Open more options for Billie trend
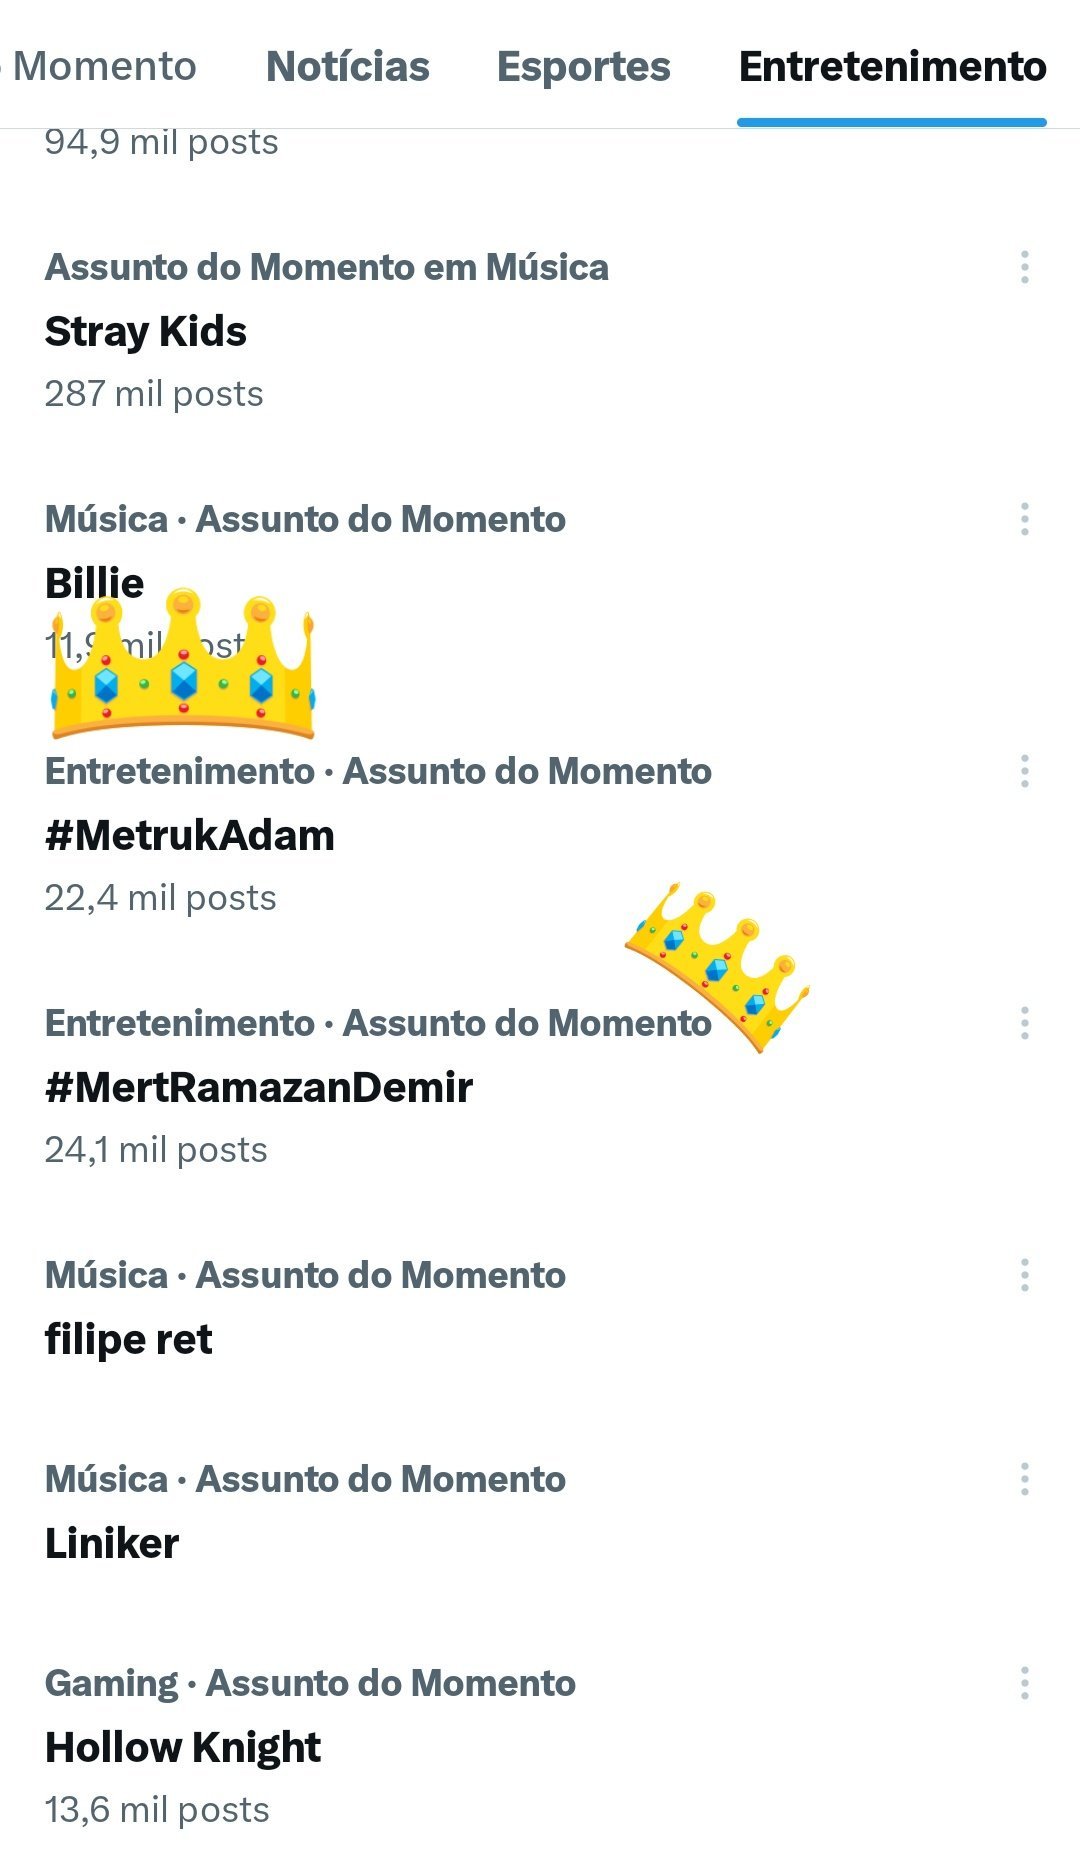Viewport: 1080px width, 1867px height. 1024,519
